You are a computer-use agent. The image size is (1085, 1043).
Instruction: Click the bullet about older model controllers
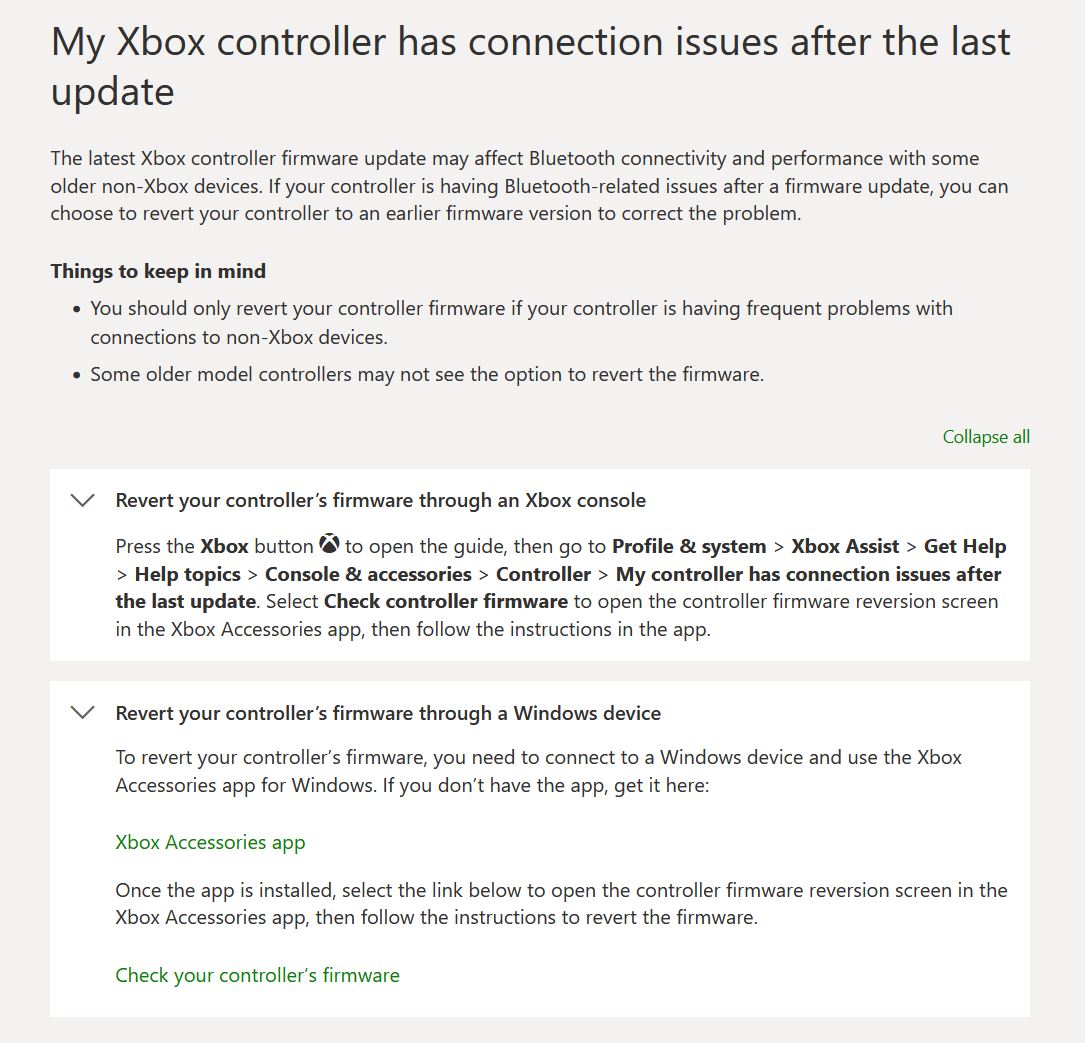(x=427, y=375)
